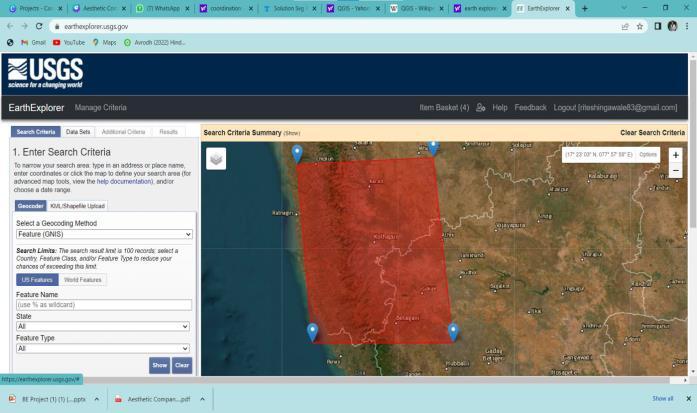The width and height of the screenshot is (697, 413).
Task: Open help documentation link
Action: 124,181
